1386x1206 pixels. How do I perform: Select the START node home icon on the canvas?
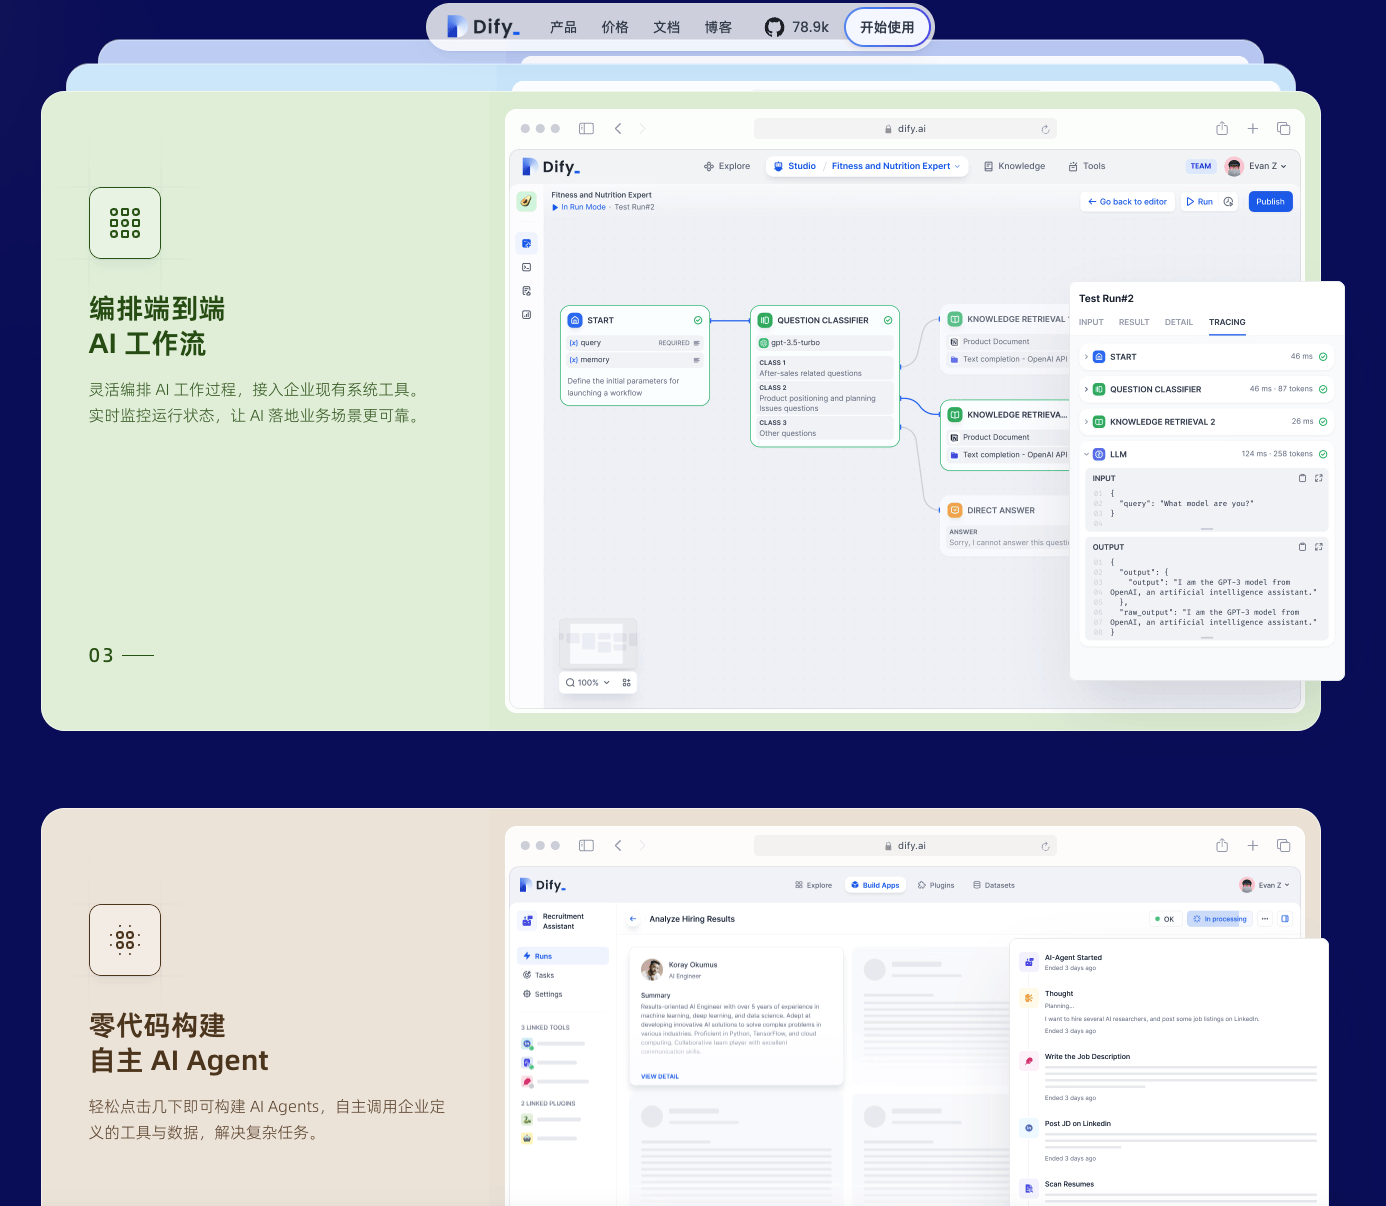coord(575,320)
